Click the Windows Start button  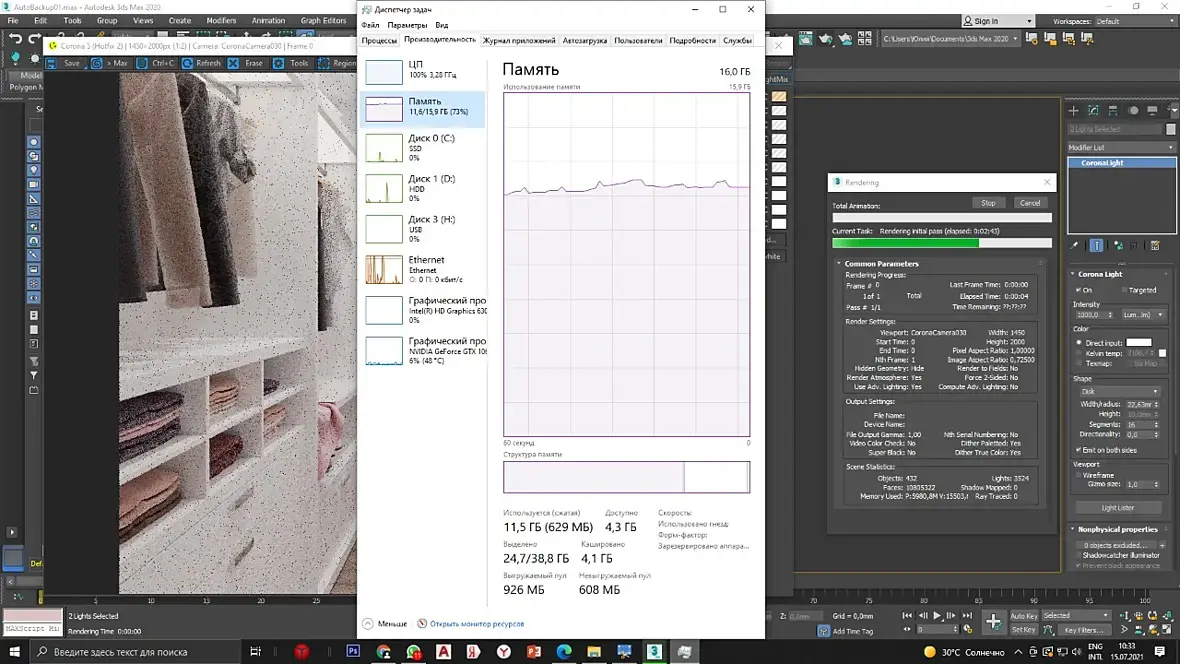[14, 651]
